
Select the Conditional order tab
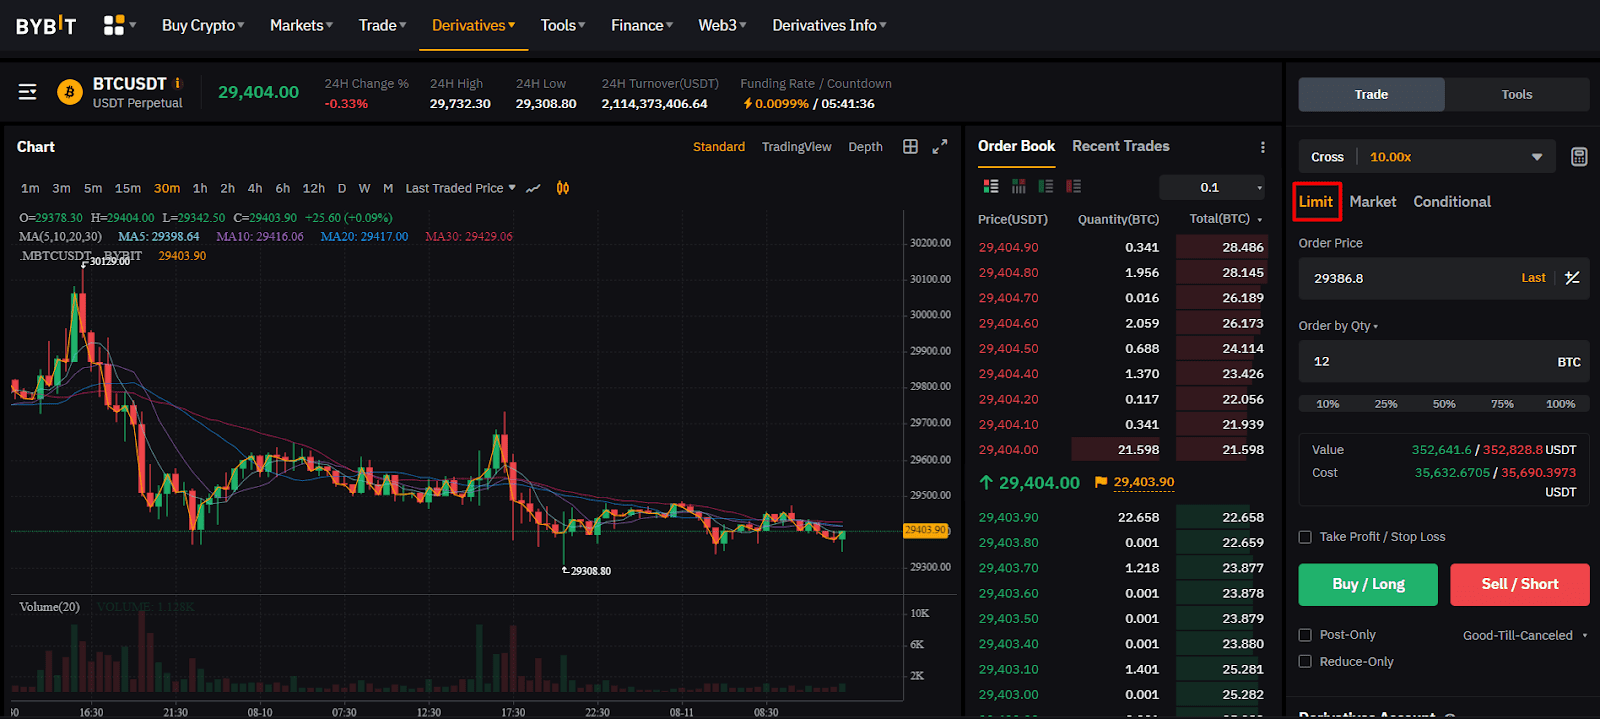[x=1452, y=202]
